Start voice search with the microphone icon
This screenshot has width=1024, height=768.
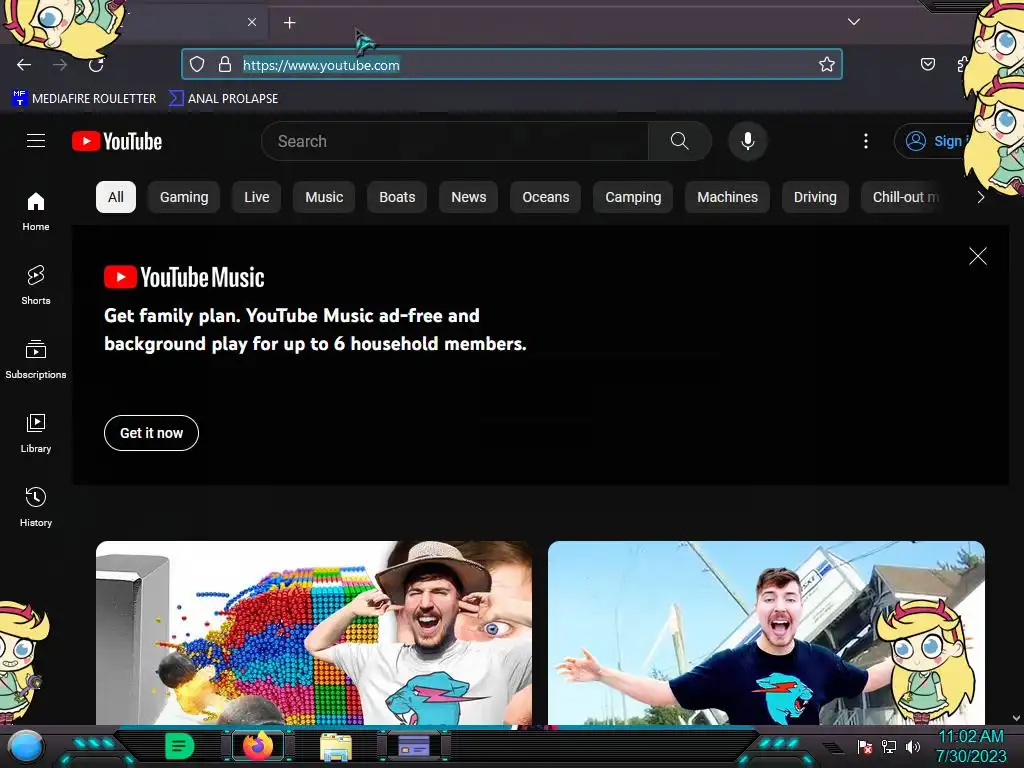click(748, 141)
